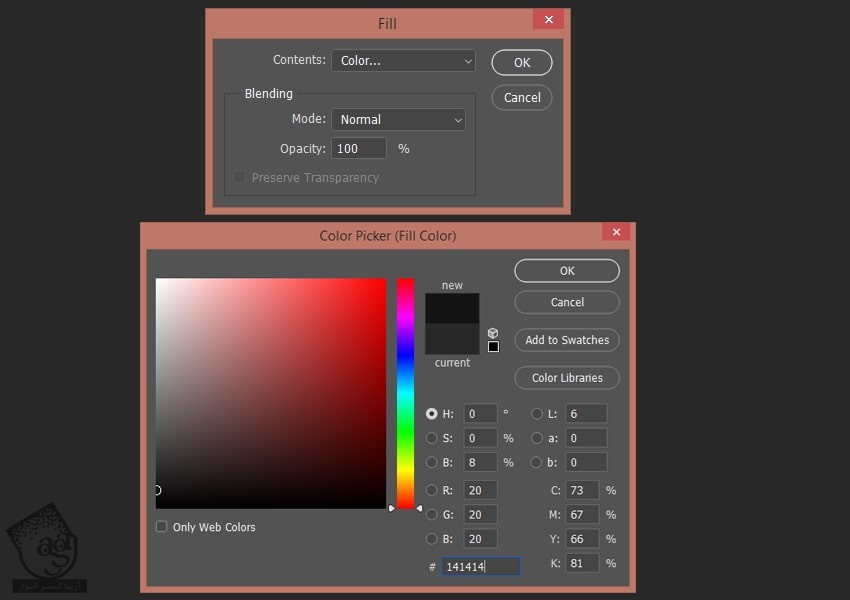
Task: Click the hex color input field
Action: pyautogui.click(x=480, y=566)
